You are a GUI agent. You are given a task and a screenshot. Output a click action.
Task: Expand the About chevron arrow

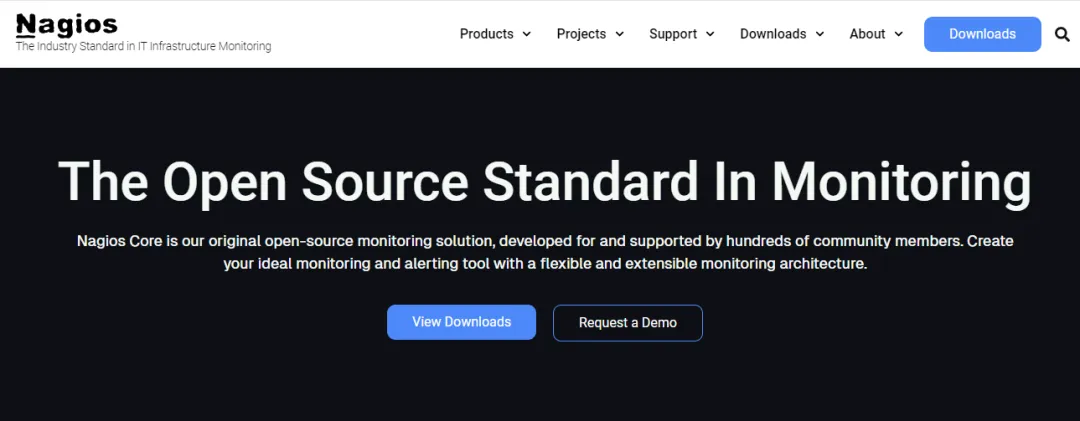coord(898,34)
